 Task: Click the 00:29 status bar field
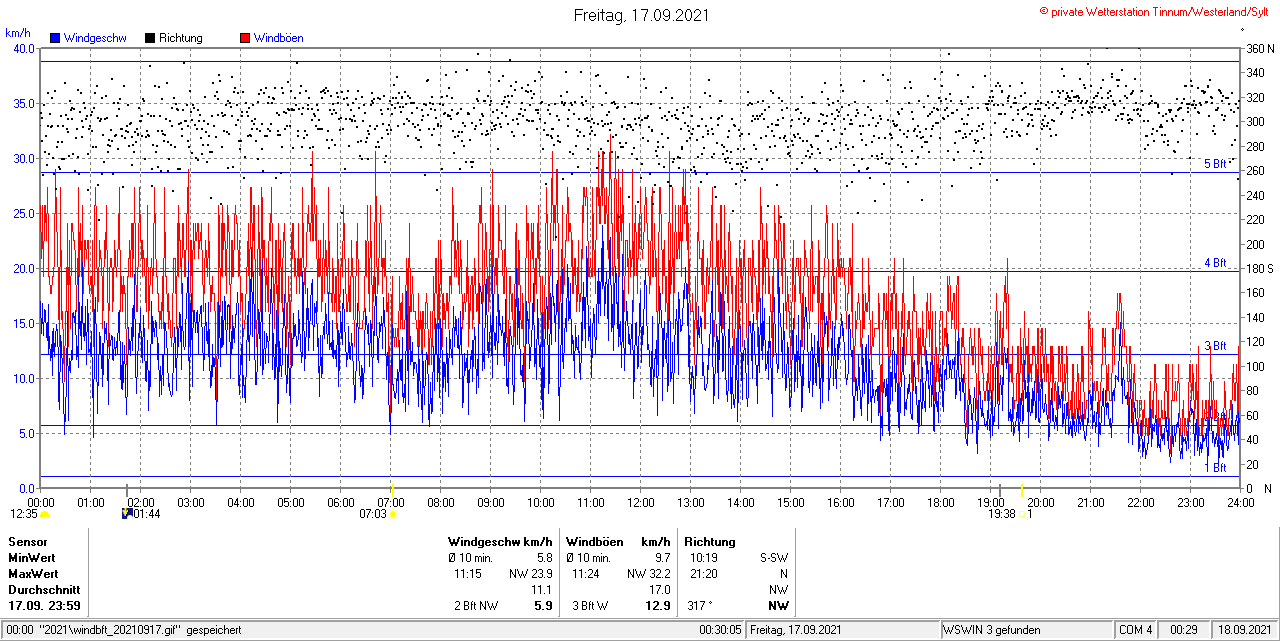coord(1184,630)
